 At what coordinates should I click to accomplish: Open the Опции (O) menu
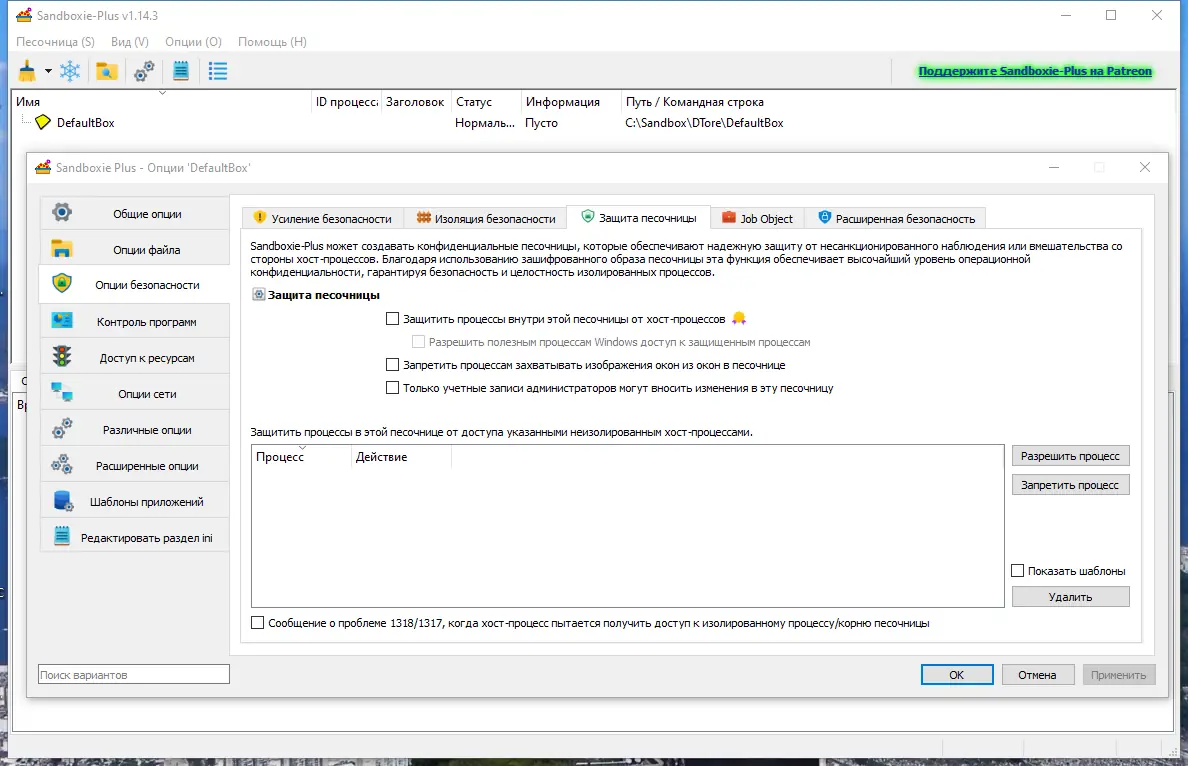coord(193,42)
